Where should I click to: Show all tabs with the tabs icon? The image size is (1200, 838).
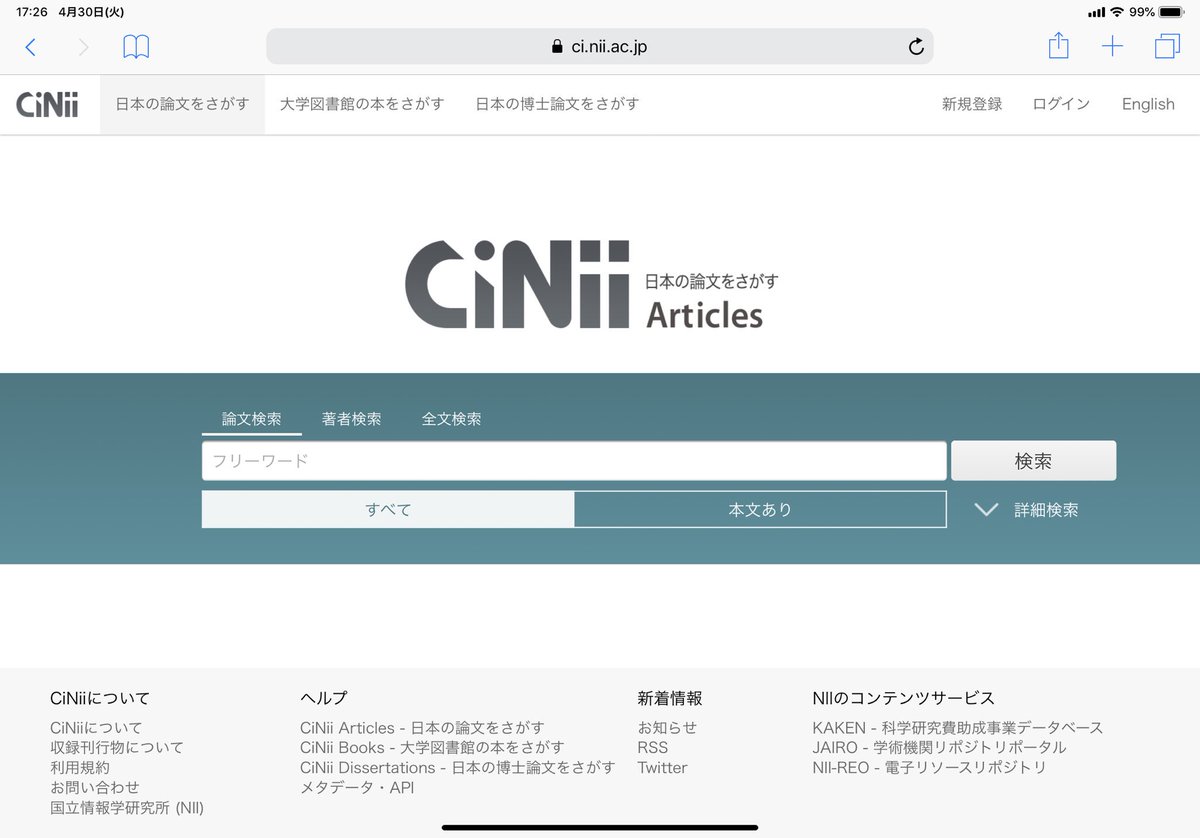1167,47
